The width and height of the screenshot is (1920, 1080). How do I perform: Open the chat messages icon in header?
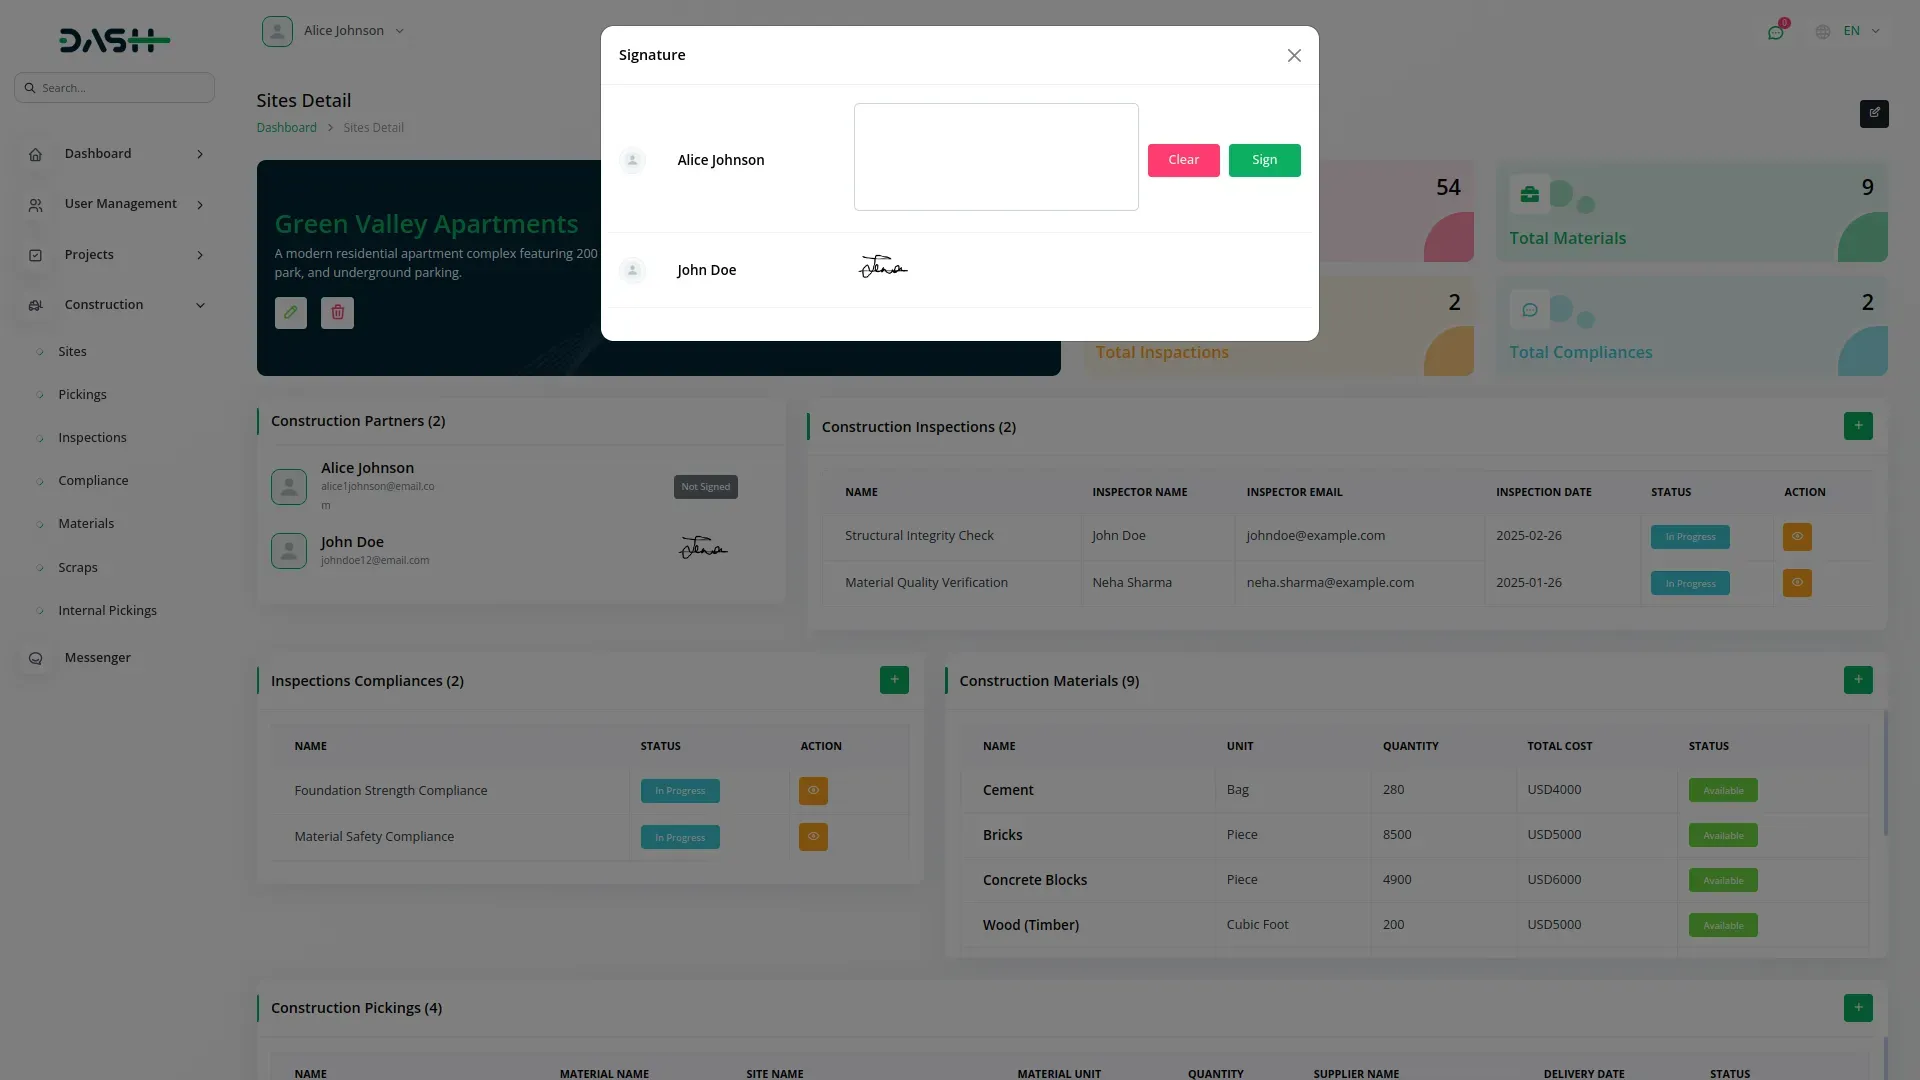(x=1775, y=32)
